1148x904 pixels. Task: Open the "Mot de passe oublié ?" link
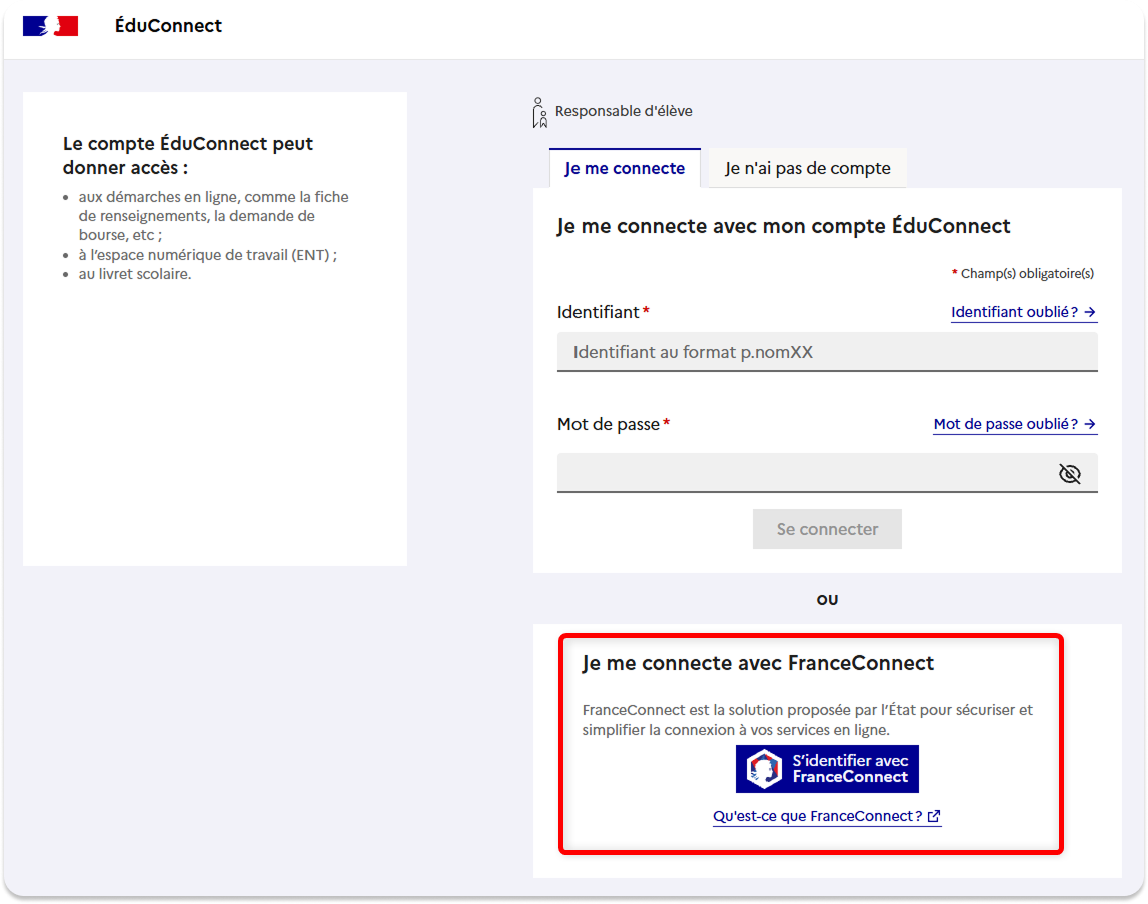click(x=1015, y=425)
